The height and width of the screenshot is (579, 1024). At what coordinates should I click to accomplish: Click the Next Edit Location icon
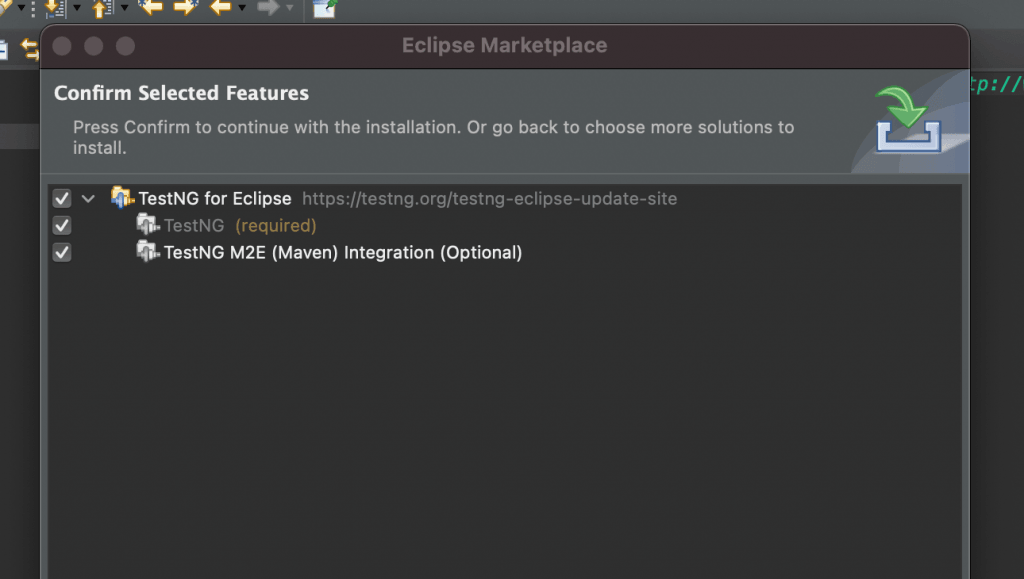tap(185, 7)
